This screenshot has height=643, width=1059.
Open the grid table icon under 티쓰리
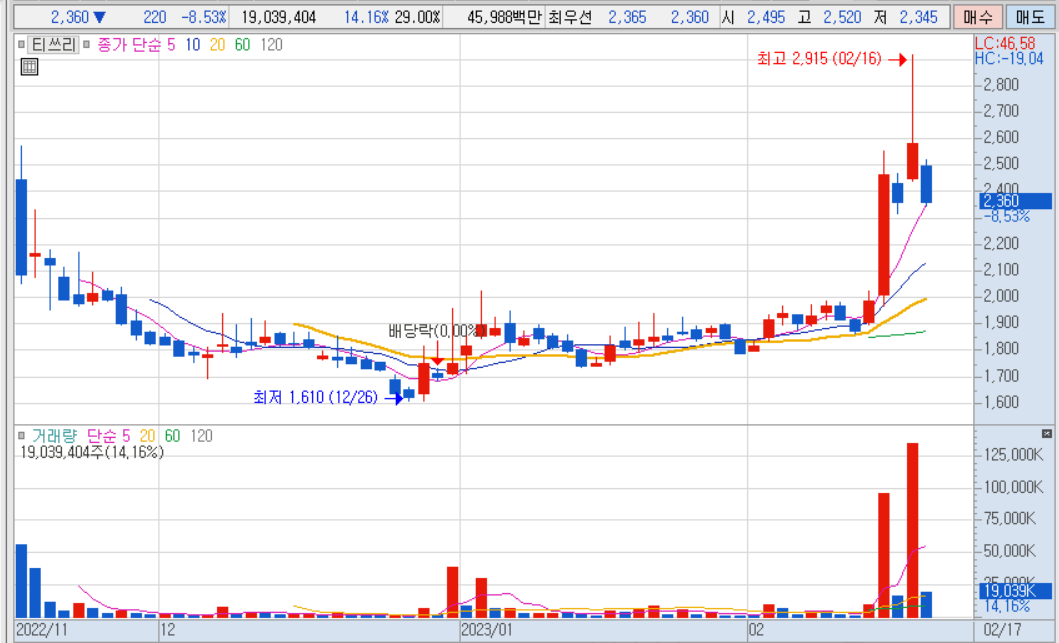[x=29, y=66]
